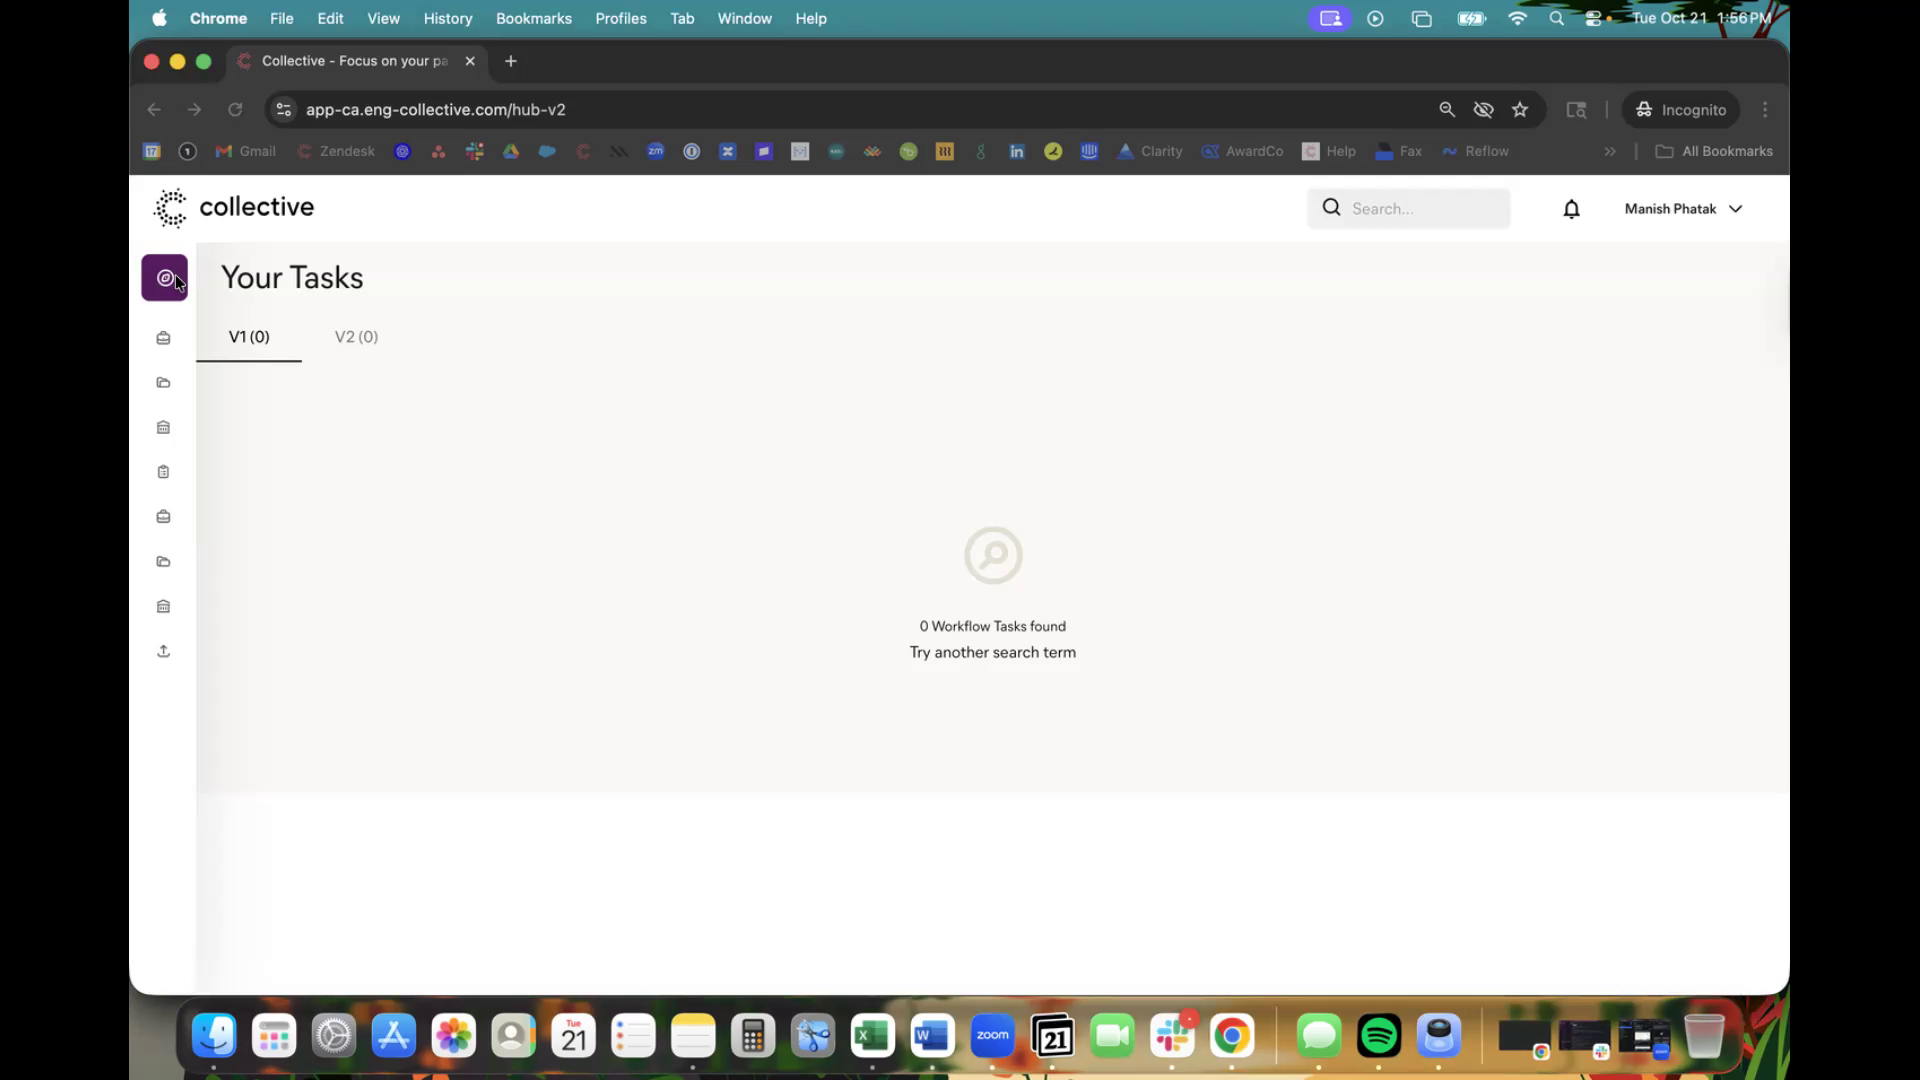The height and width of the screenshot is (1080, 1920).
Task: Expand hidden bookmarks with the double chevron
Action: (x=1610, y=152)
